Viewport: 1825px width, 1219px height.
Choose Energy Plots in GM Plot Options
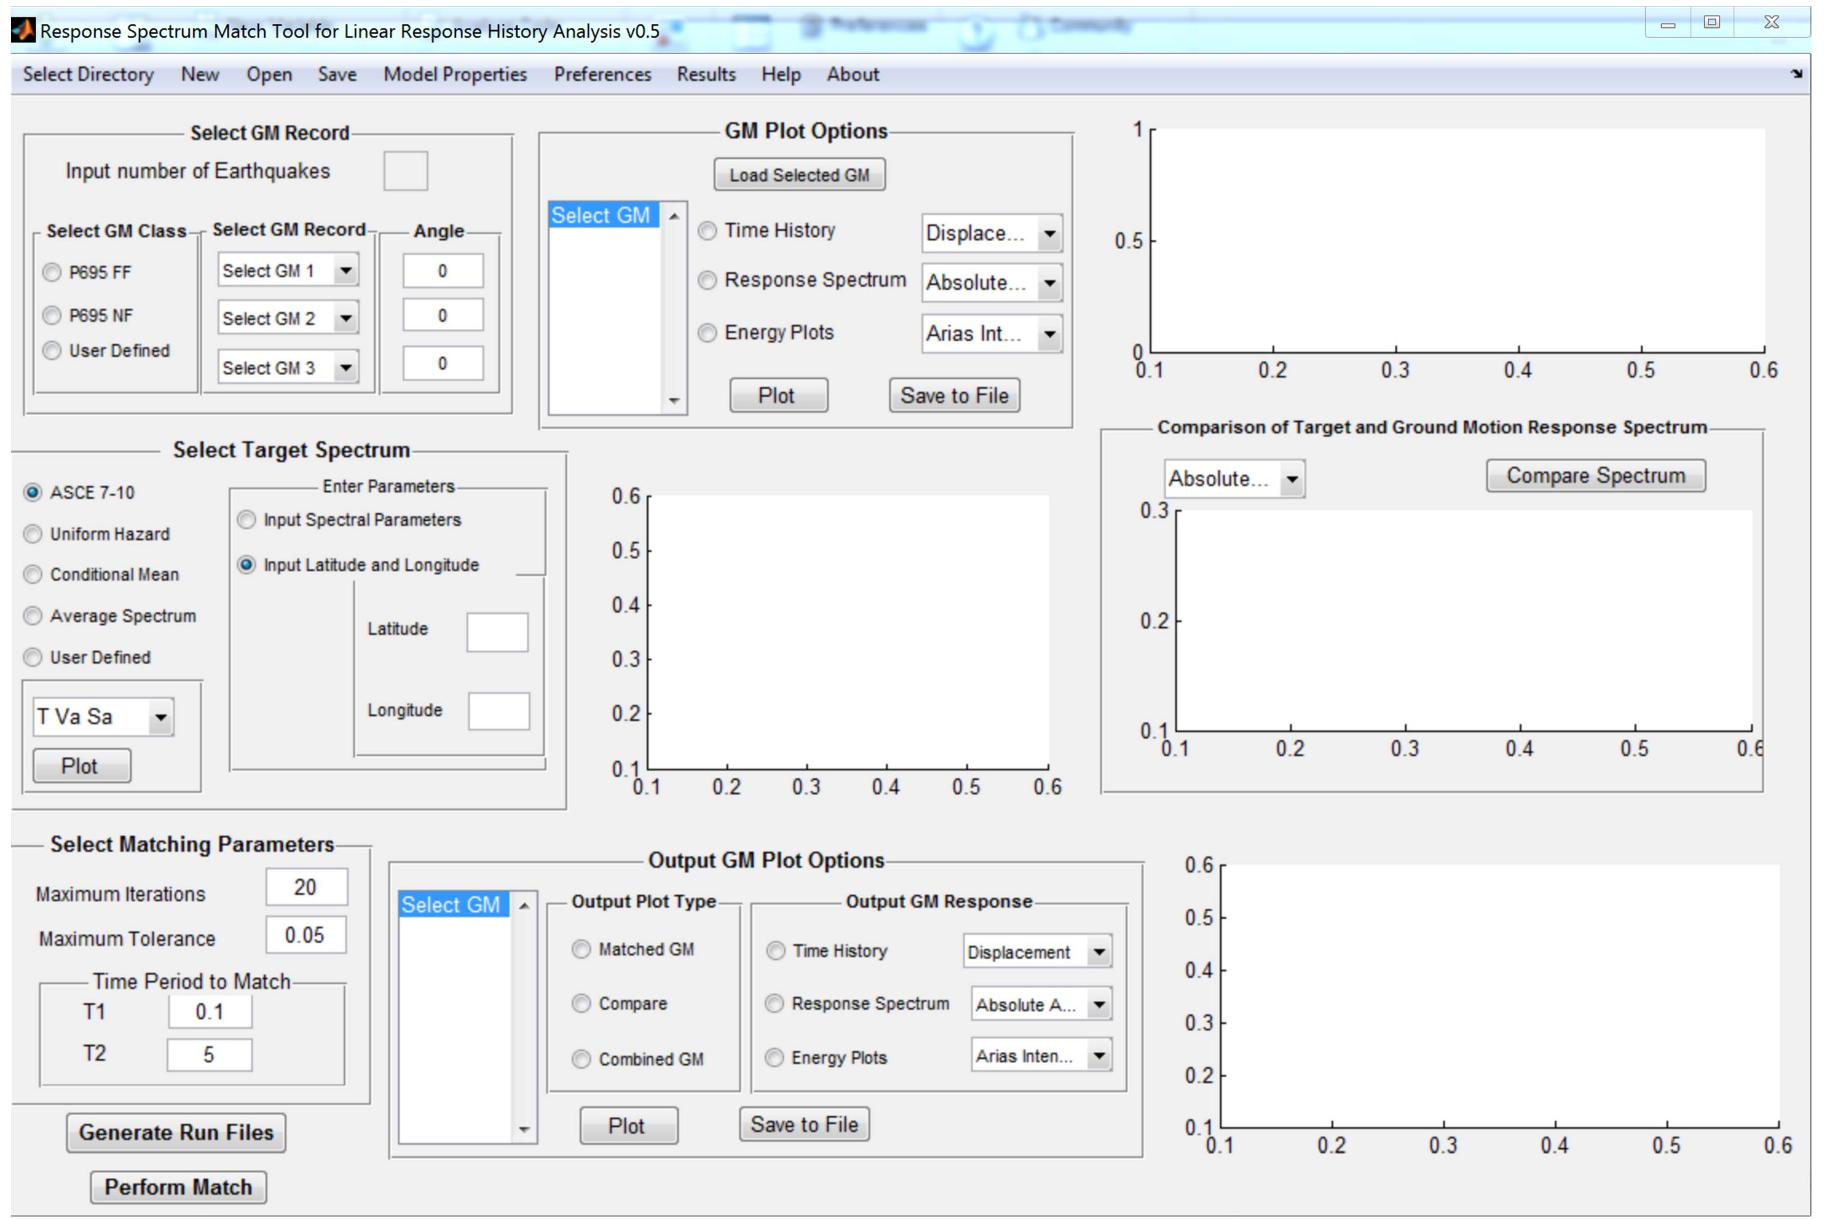709,333
